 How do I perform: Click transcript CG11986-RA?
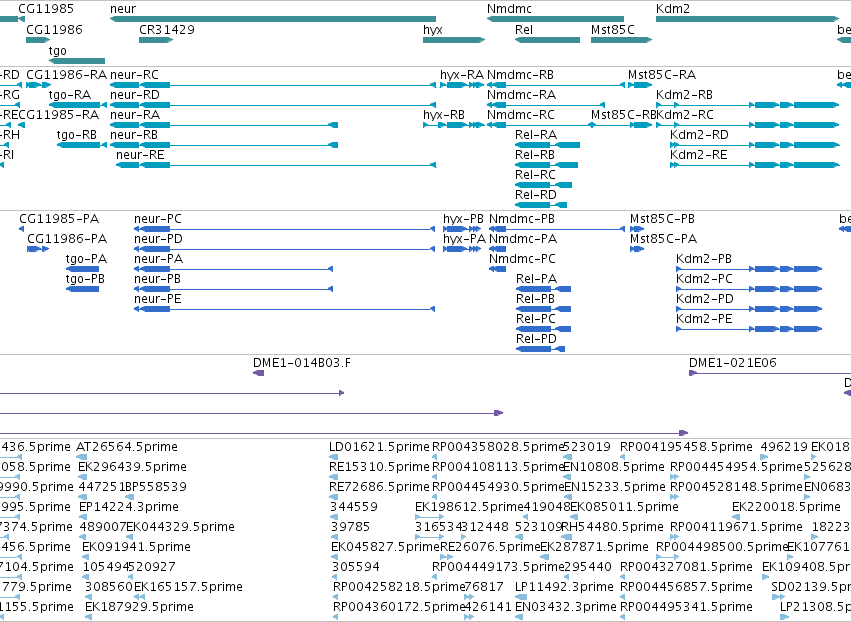point(66,74)
